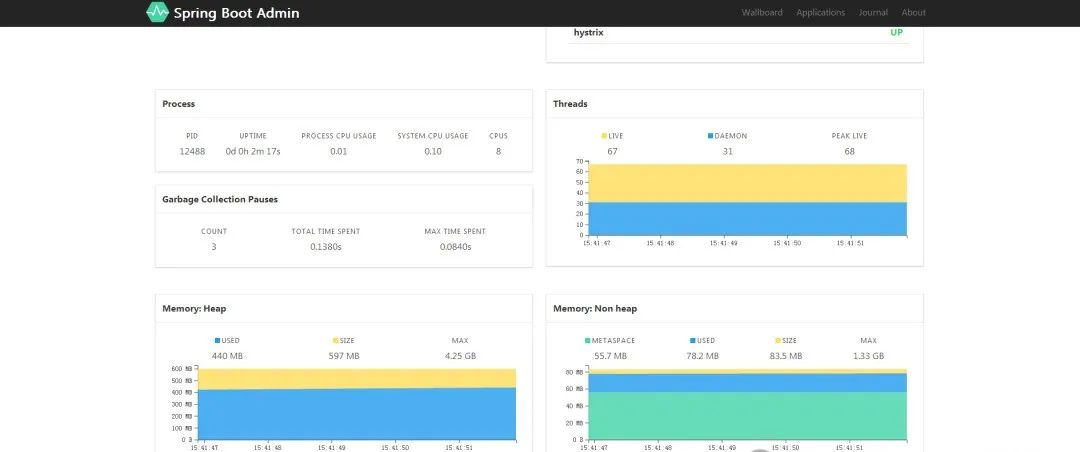Image resolution: width=1080 pixels, height=452 pixels.
Task: Click the Process panel heading
Action: click(x=178, y=104)
